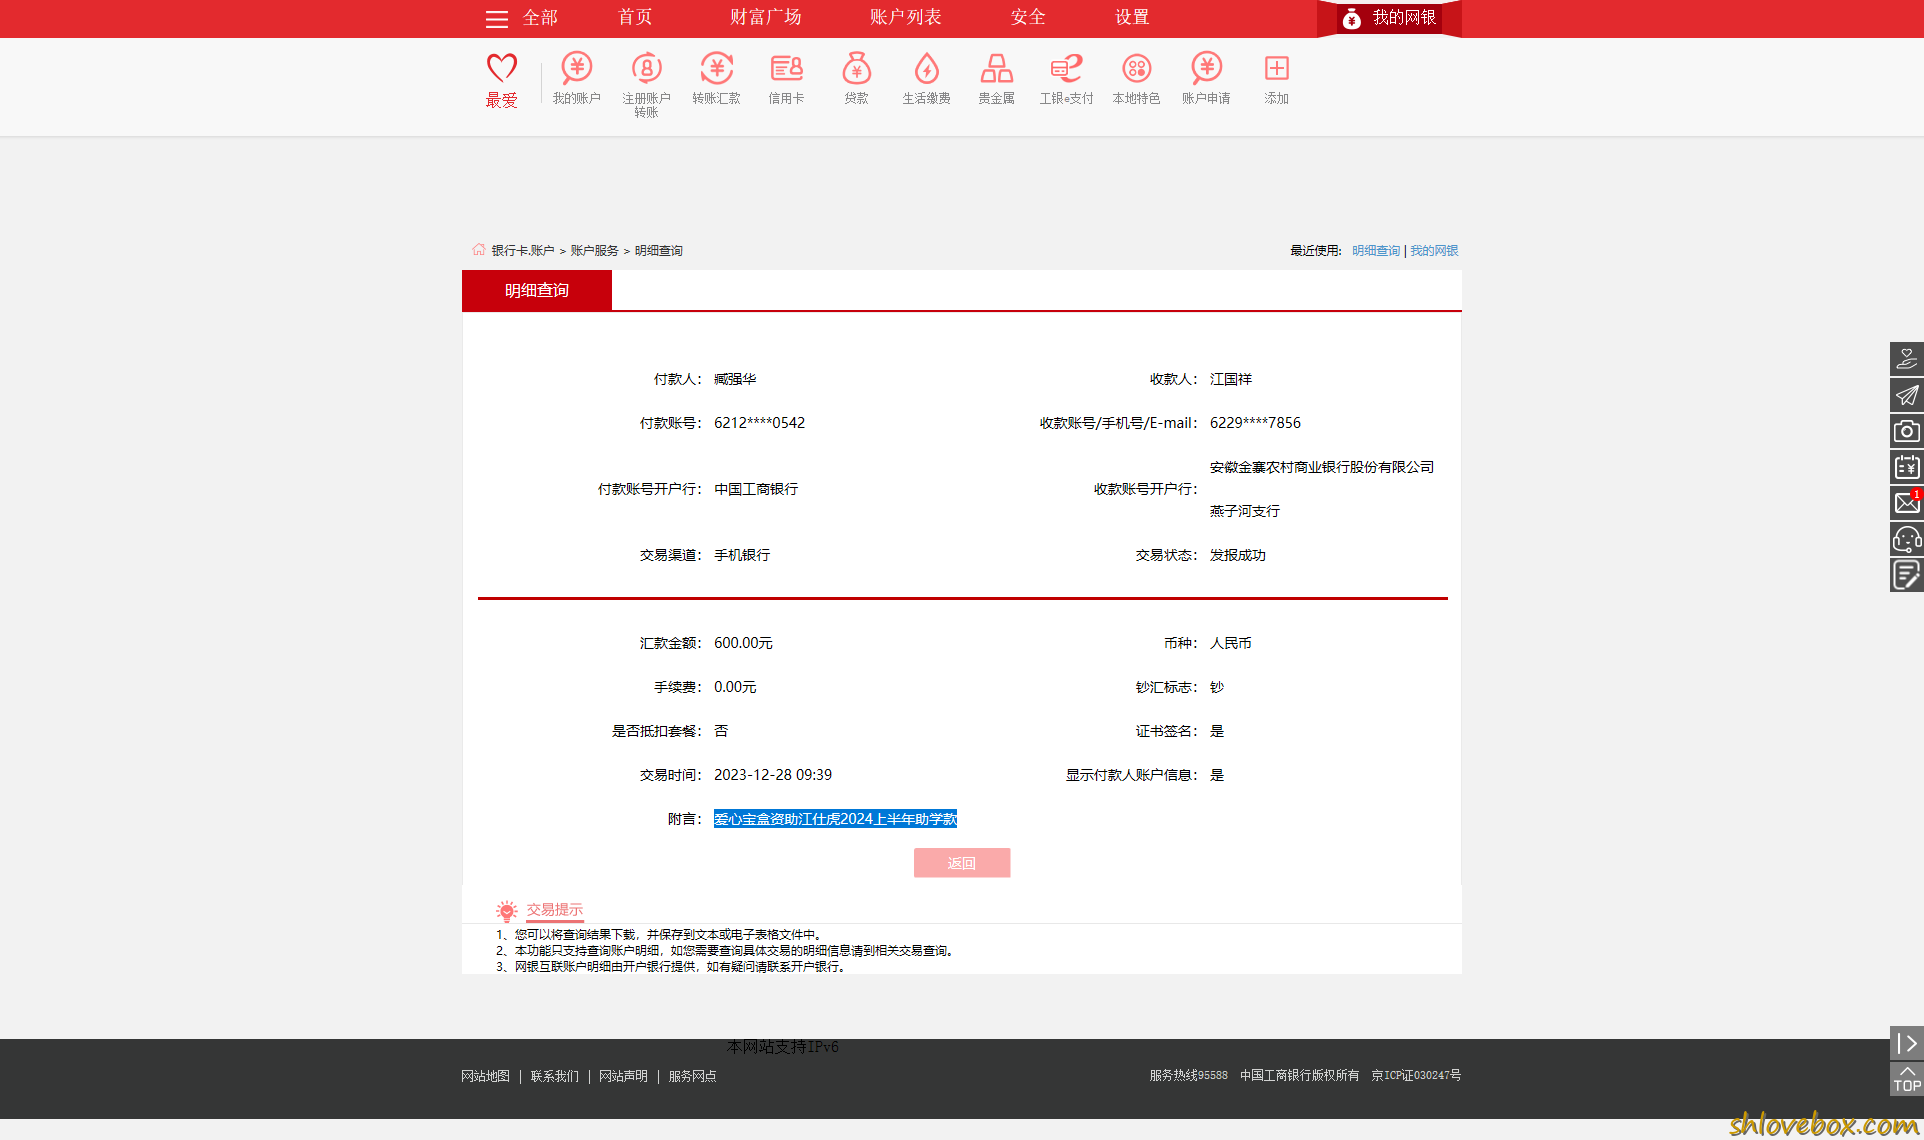
Task: Select the red 明细查询 tab
Action: (537, 290)
